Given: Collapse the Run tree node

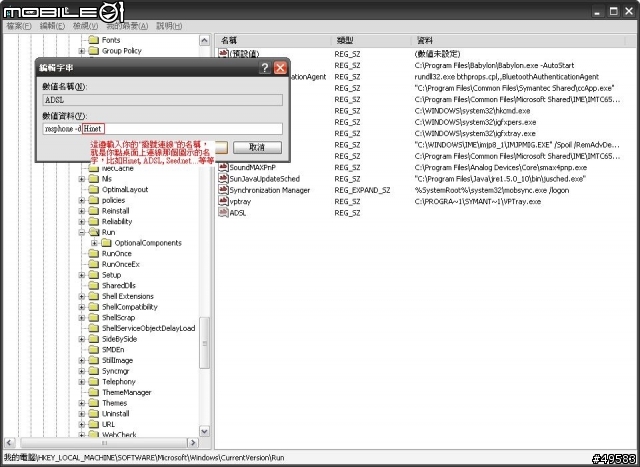Looking at the screenshot, I should [82, 232].
